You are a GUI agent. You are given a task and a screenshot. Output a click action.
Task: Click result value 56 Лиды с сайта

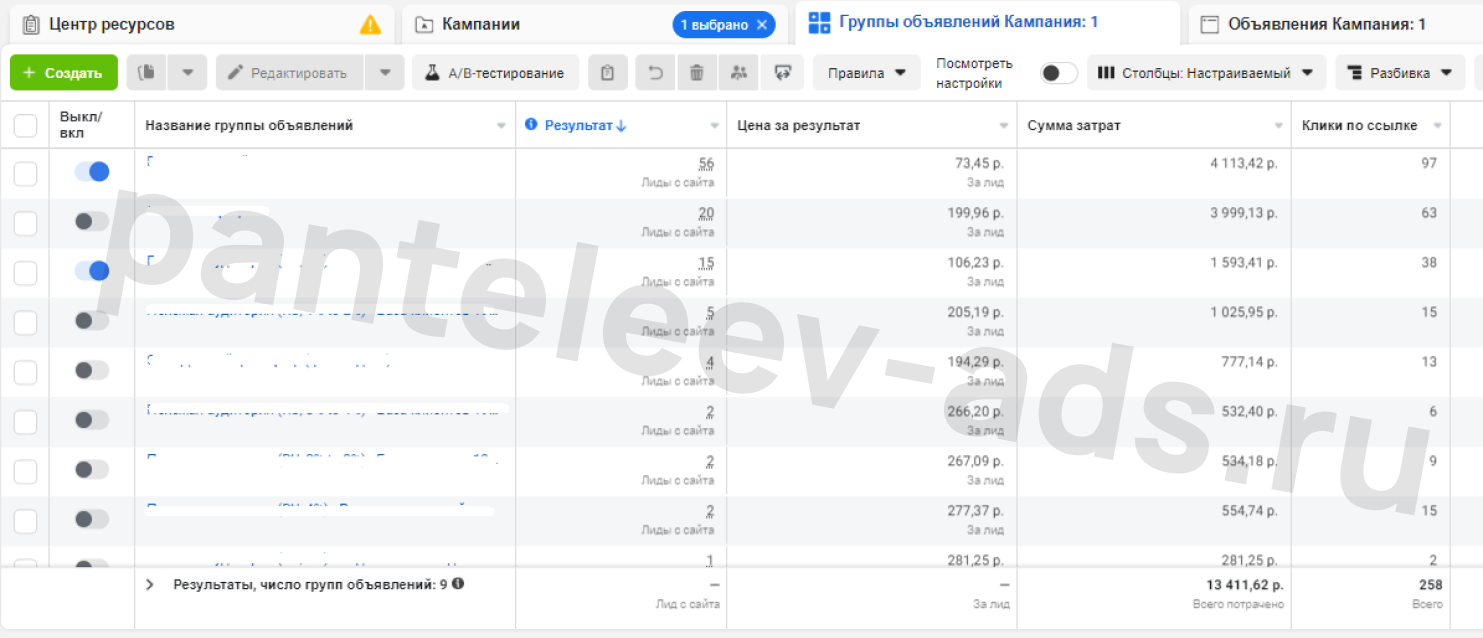(x=706, y=163)
